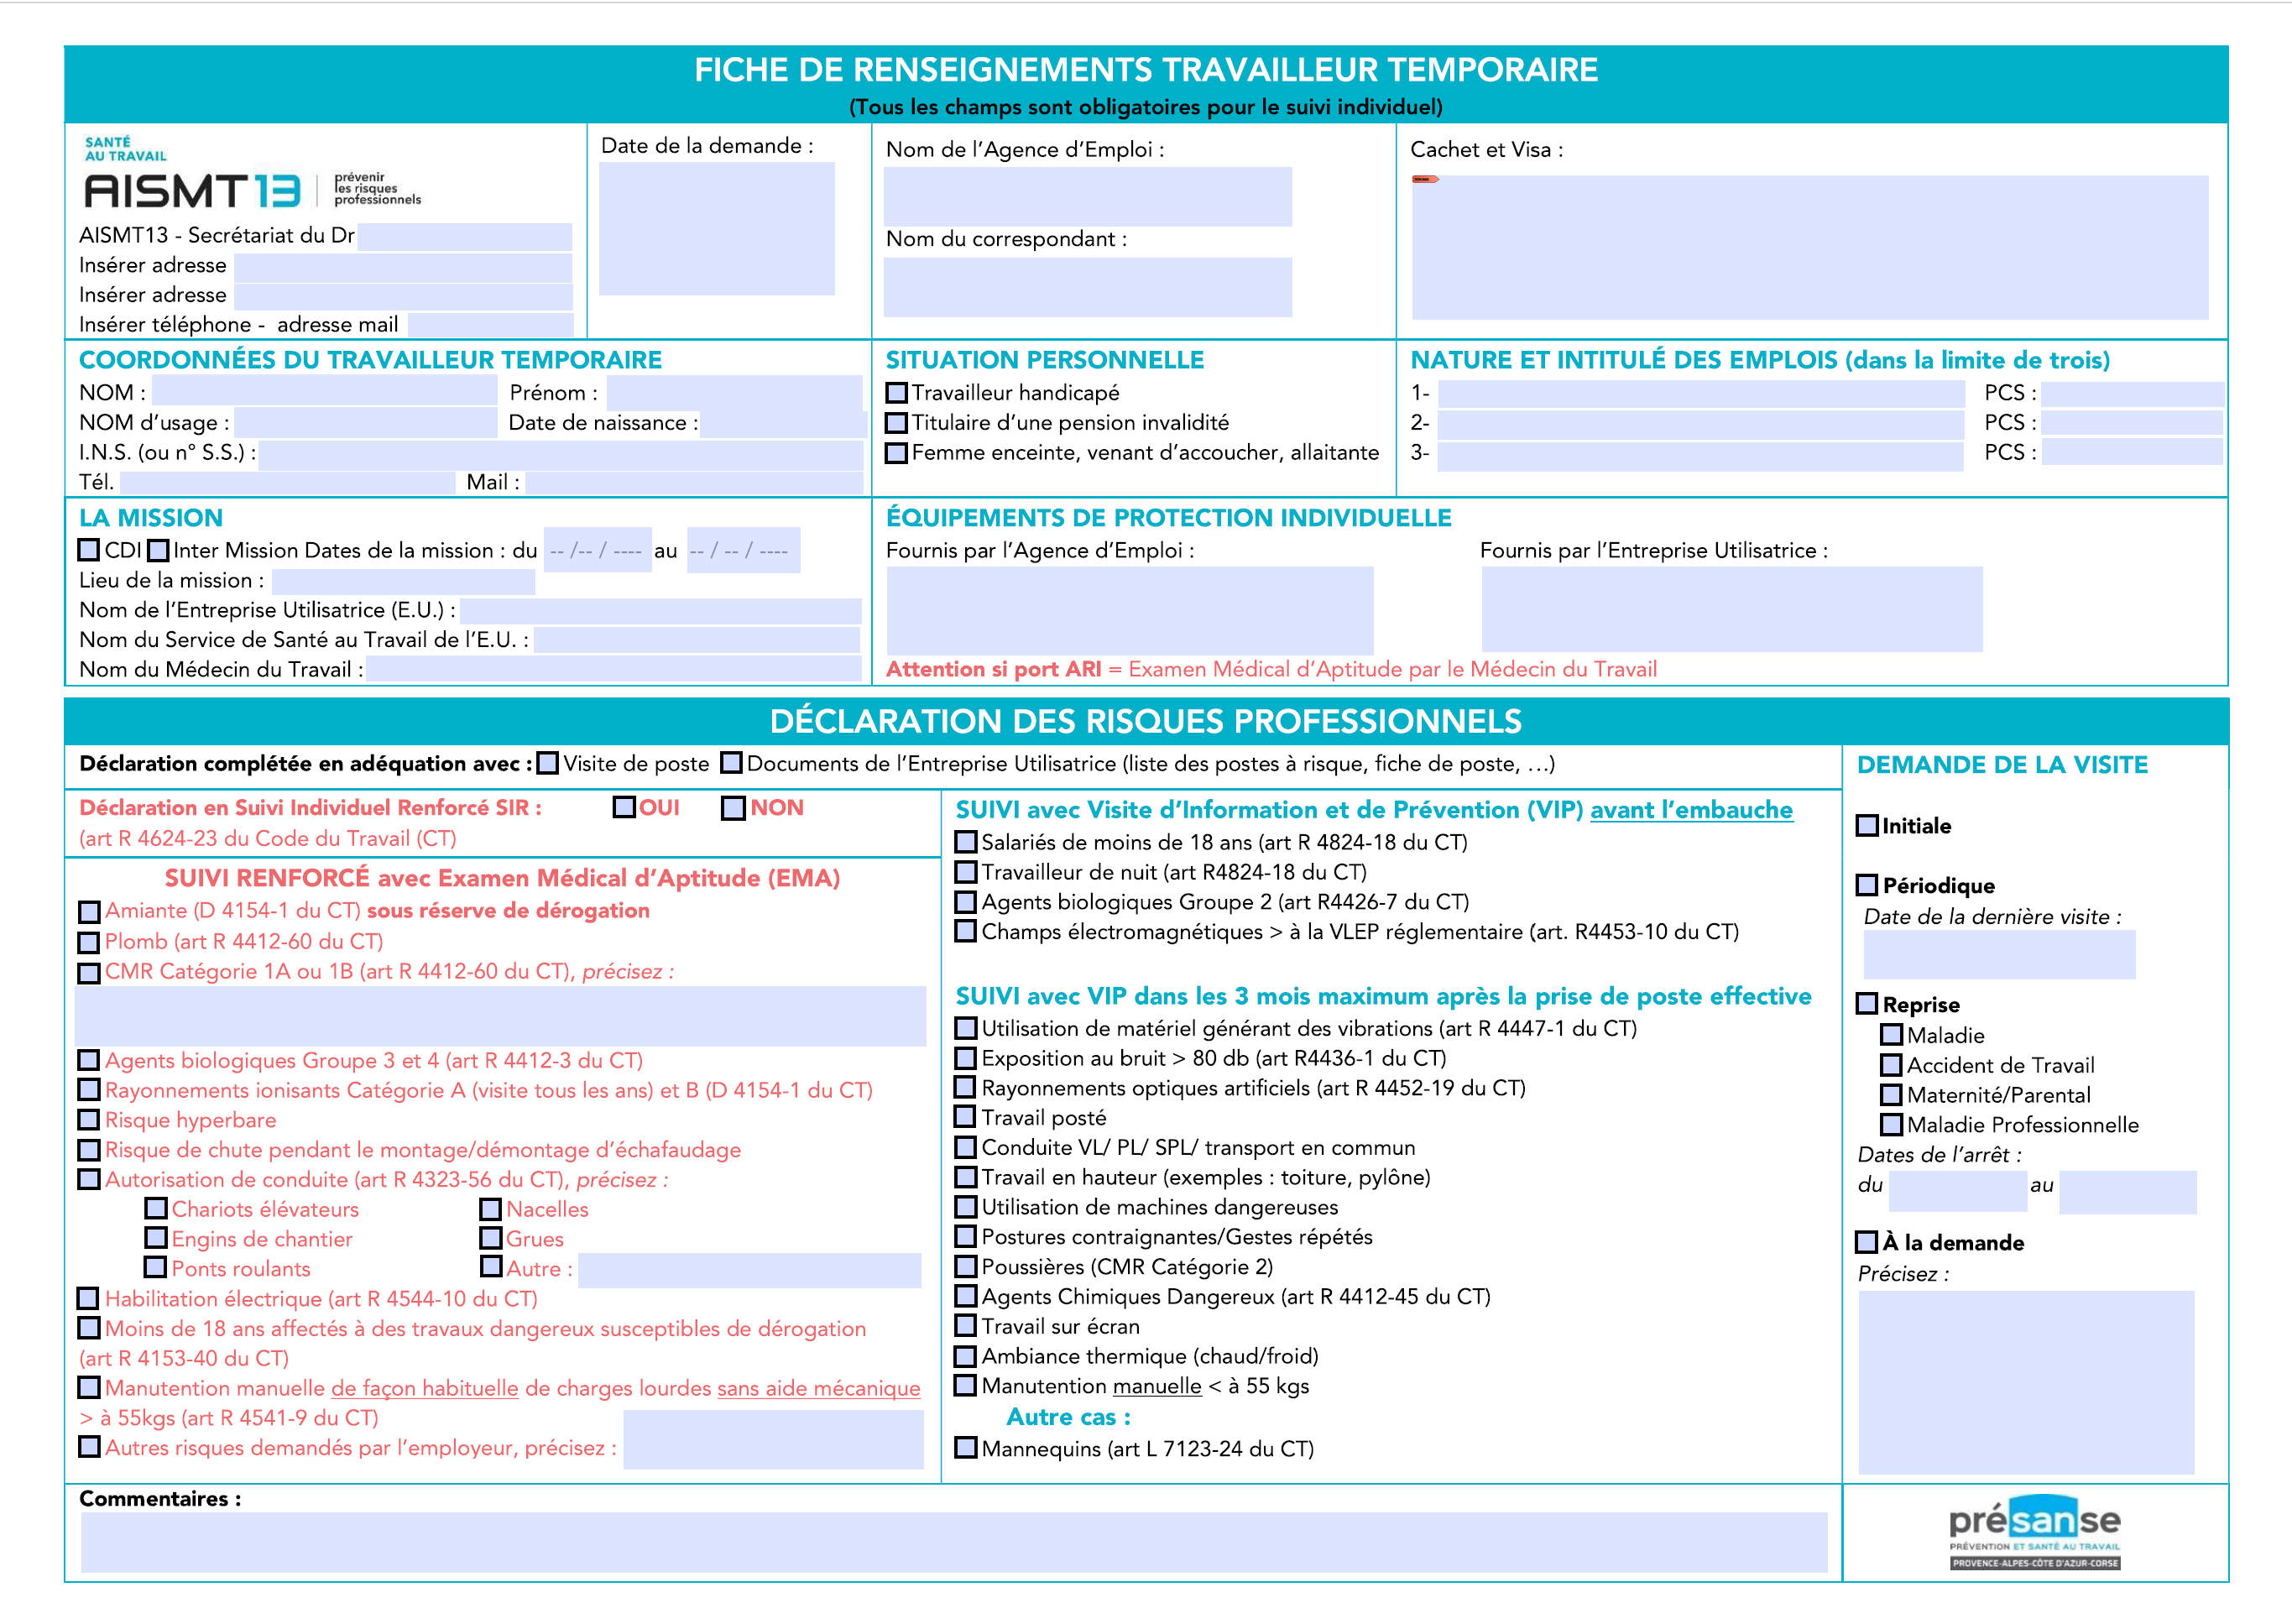Focus the Précisez field under À la demande
This screenshot has width=2292, height=1624.
coord(2026,1382)
